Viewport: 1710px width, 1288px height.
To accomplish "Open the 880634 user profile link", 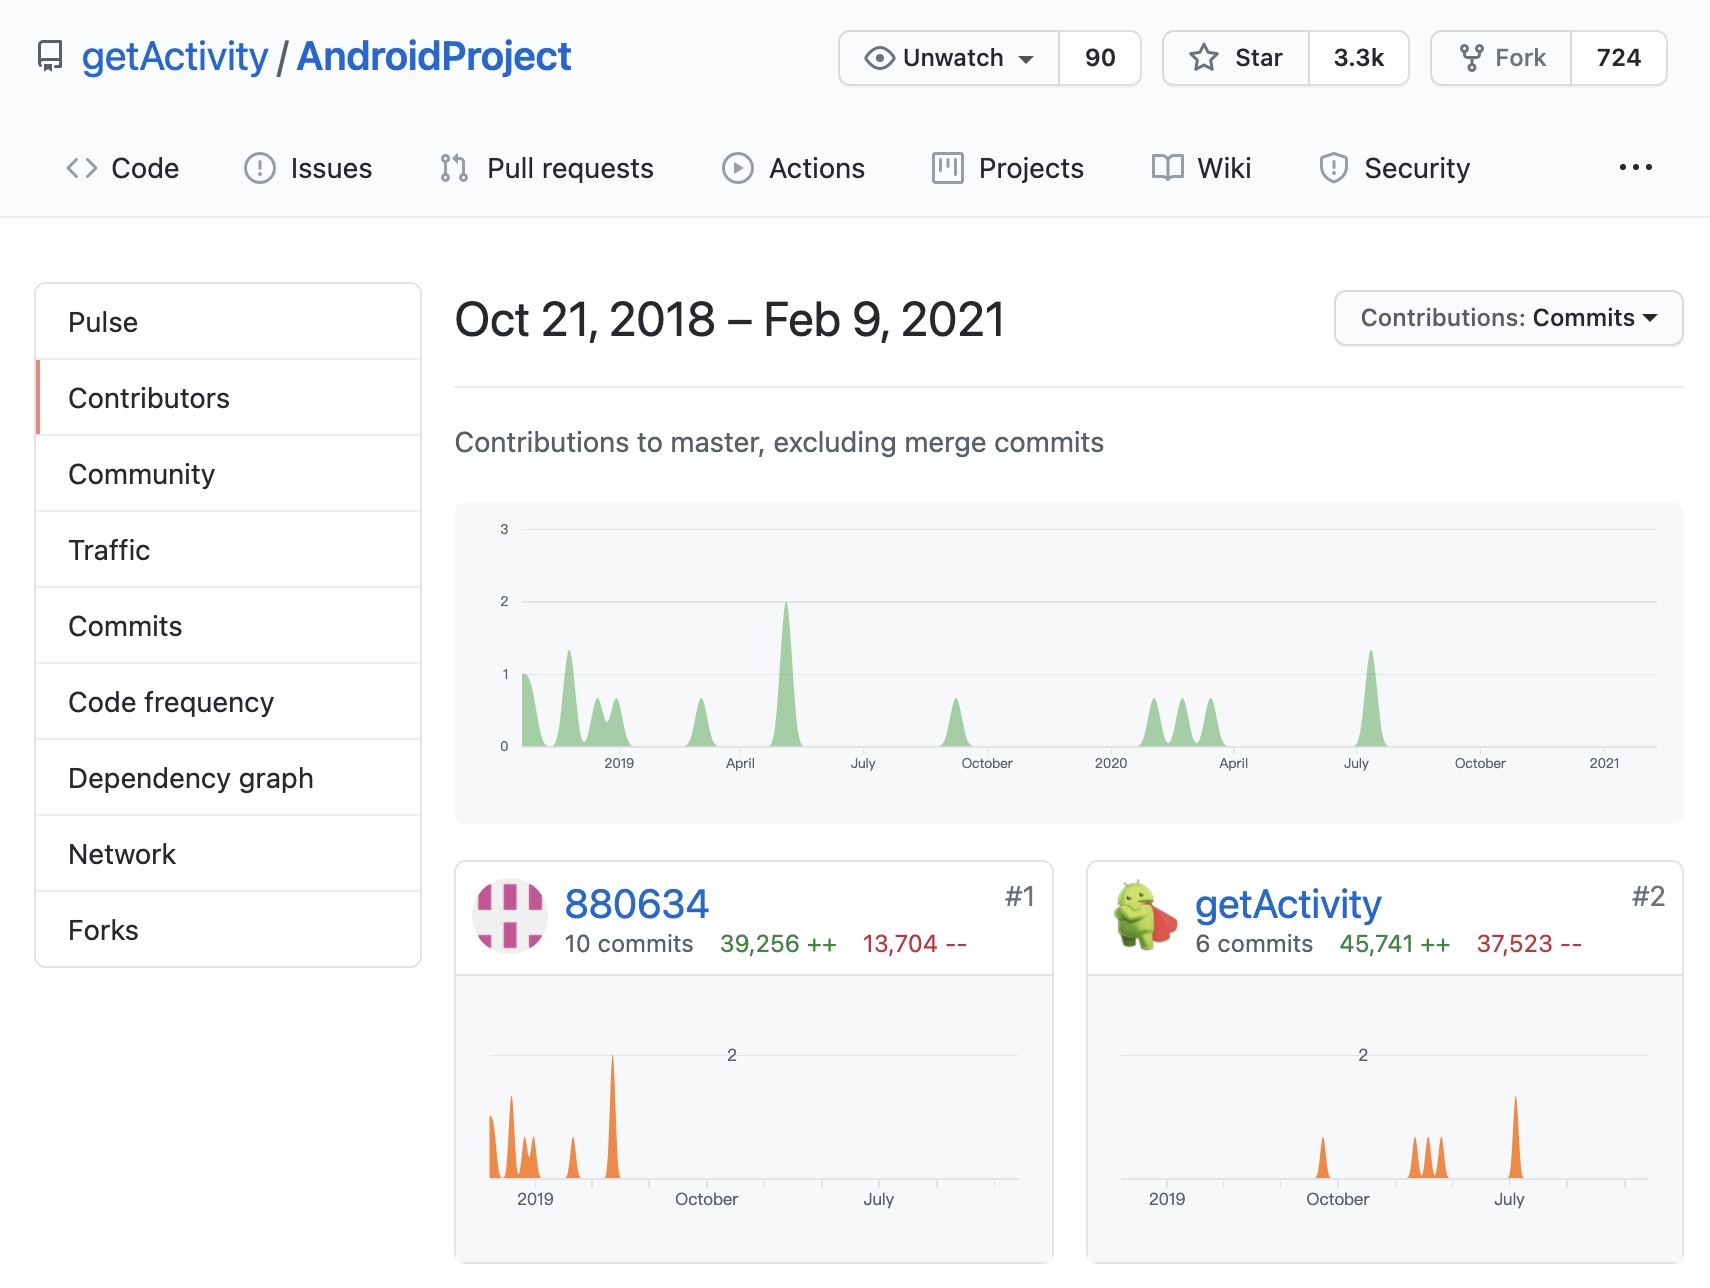I will point(636,904).
